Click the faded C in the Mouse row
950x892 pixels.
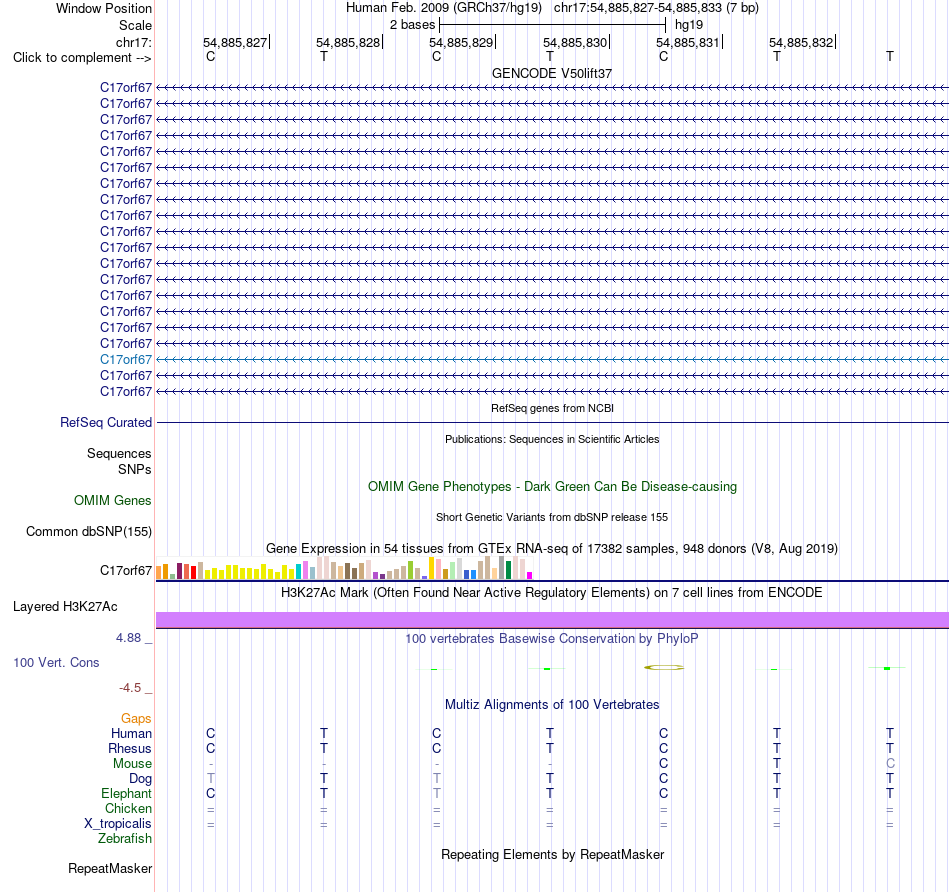point(889,764)
